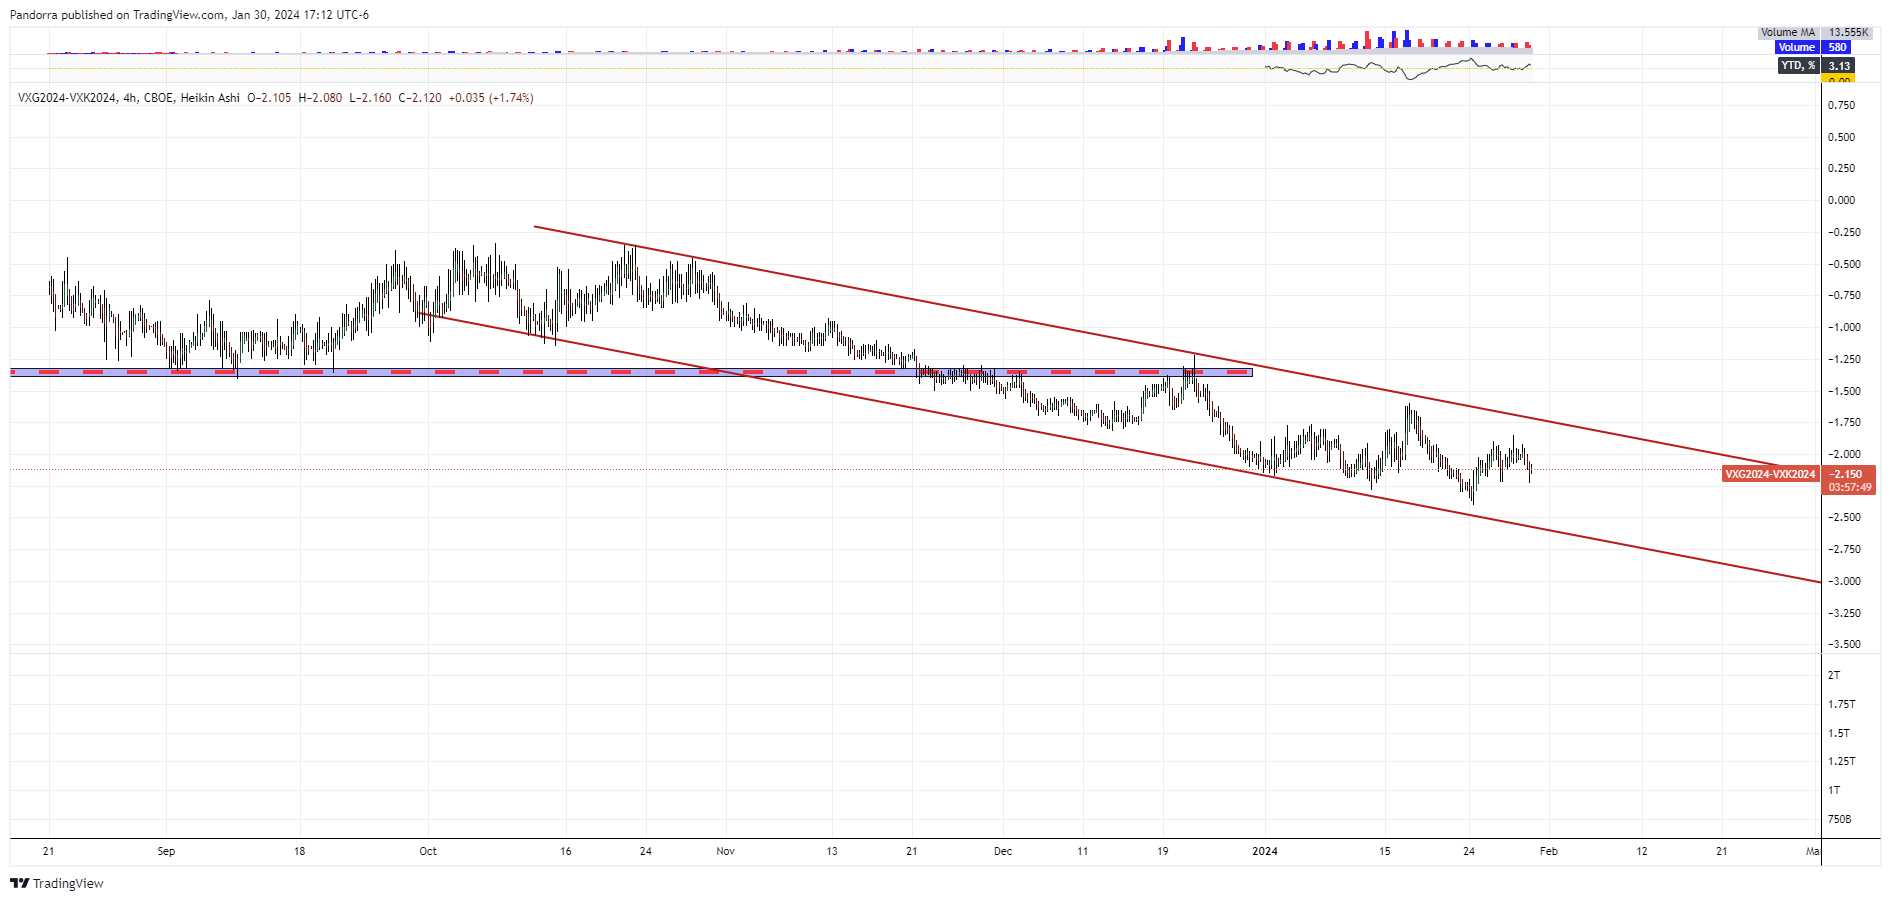Click the Volume MA indicator label
This screenshot has width=1891, height=901.
pos(1788,33)
